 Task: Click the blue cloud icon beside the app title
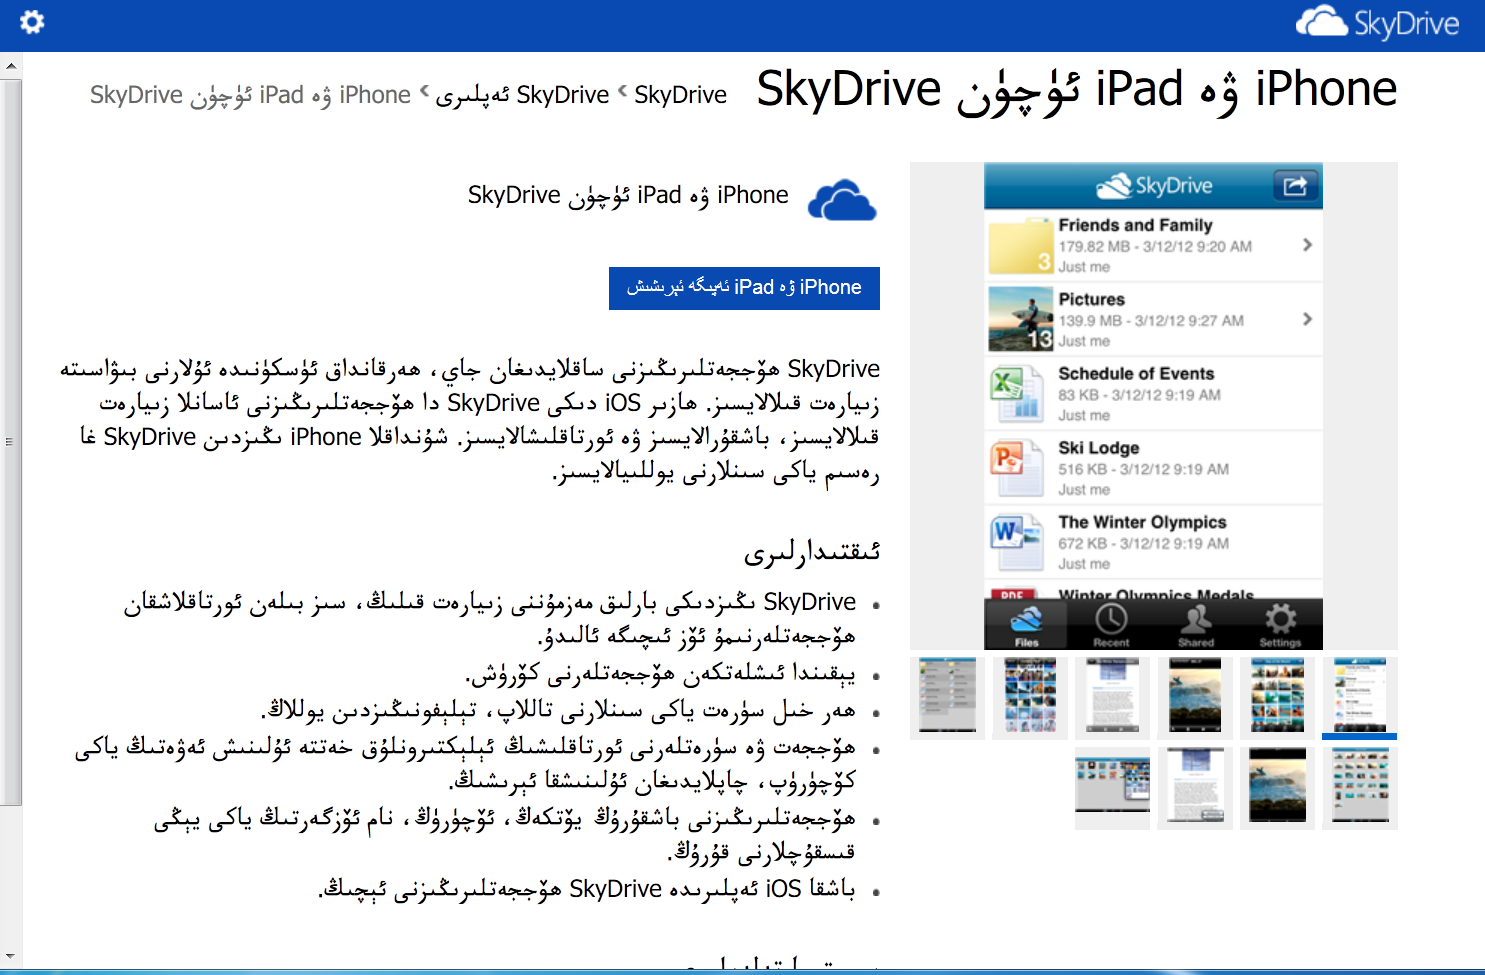pos(842,200)
